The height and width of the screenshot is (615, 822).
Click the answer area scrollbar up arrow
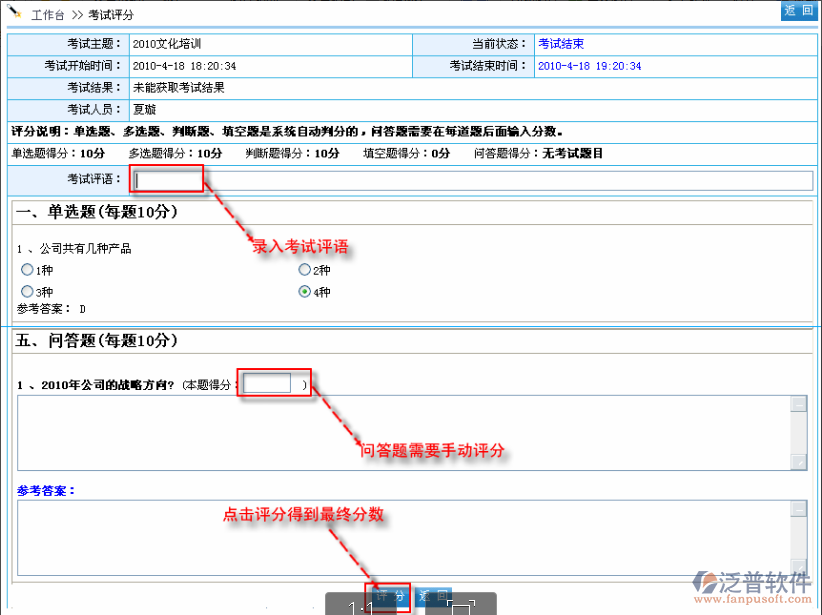click(798, 404)
